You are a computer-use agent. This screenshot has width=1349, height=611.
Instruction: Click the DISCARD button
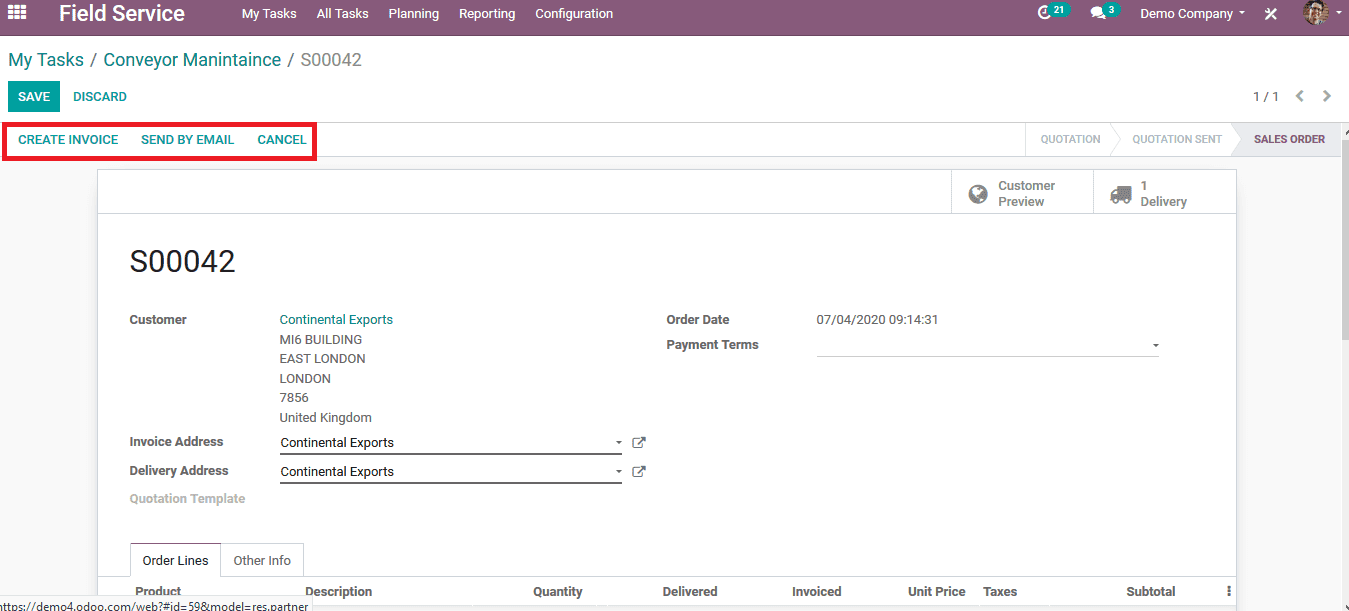(100, 97)
